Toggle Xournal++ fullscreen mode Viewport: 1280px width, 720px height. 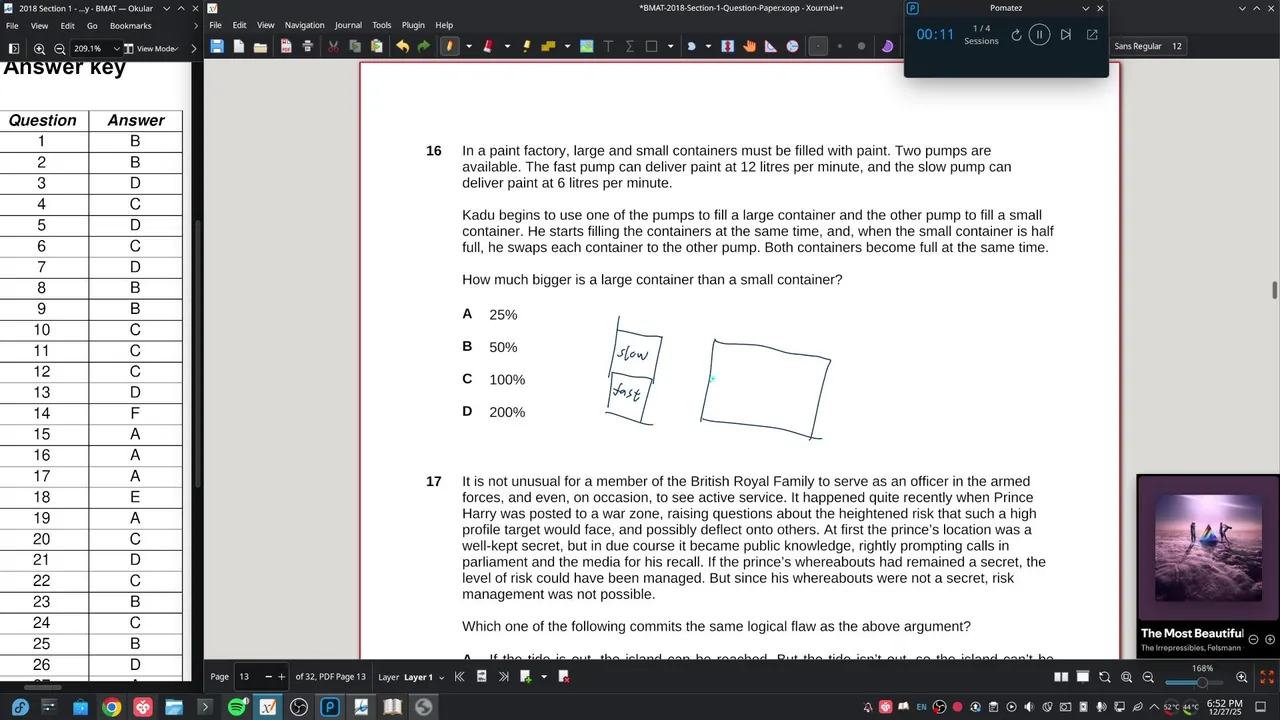click(x=1267, y=677)
